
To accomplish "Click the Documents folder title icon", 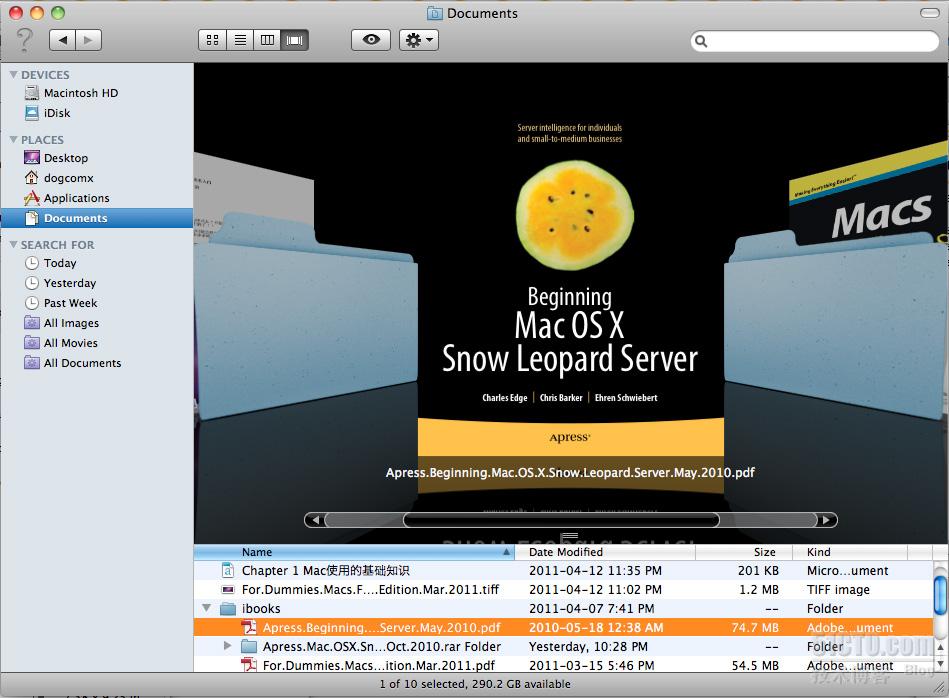I will pos(435,13).
